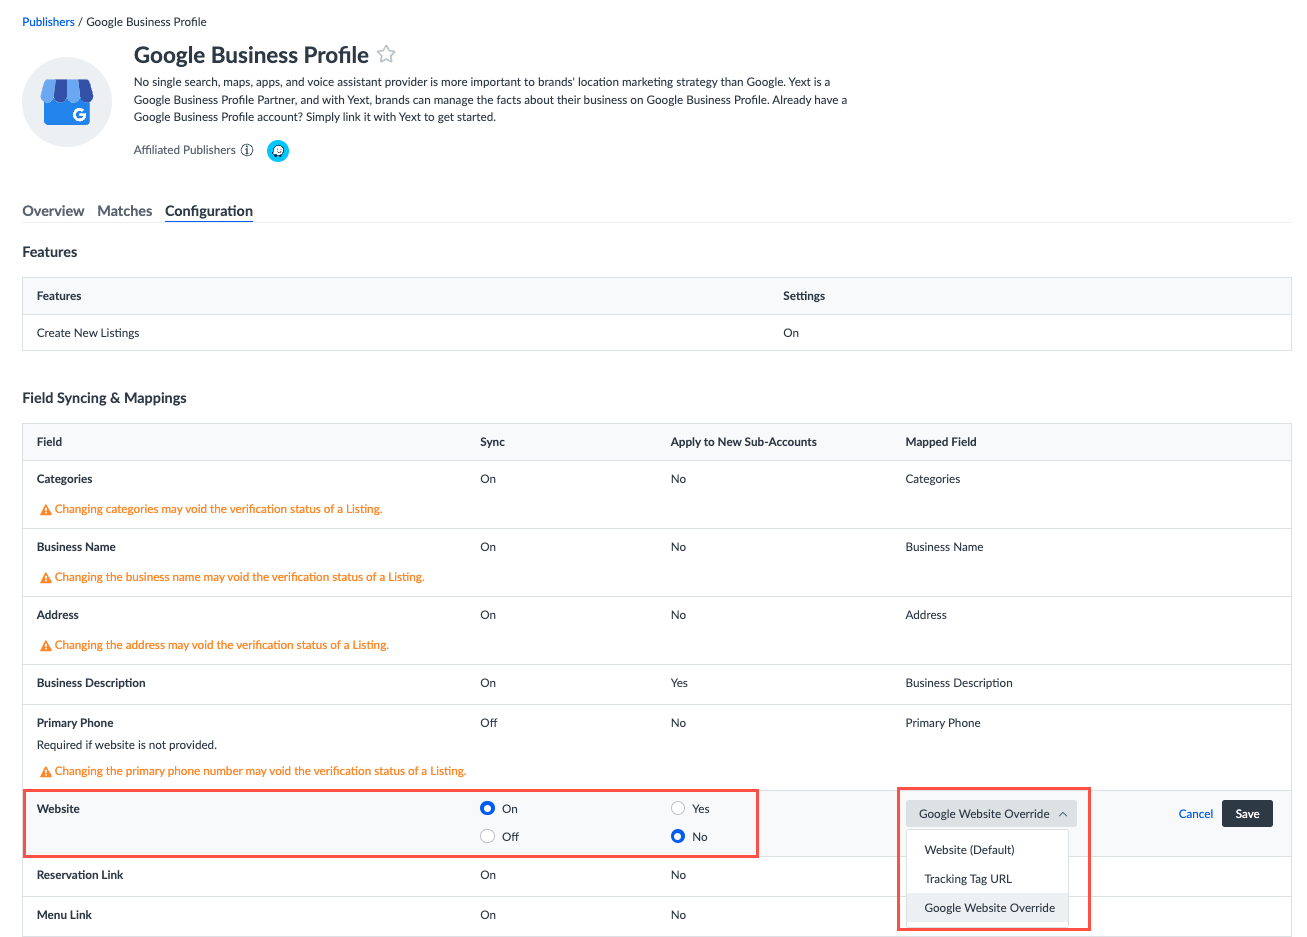Click the Waze affiliated publisher icon
Viewport: 1307px width, 937px height.
(x=278, y=151)
